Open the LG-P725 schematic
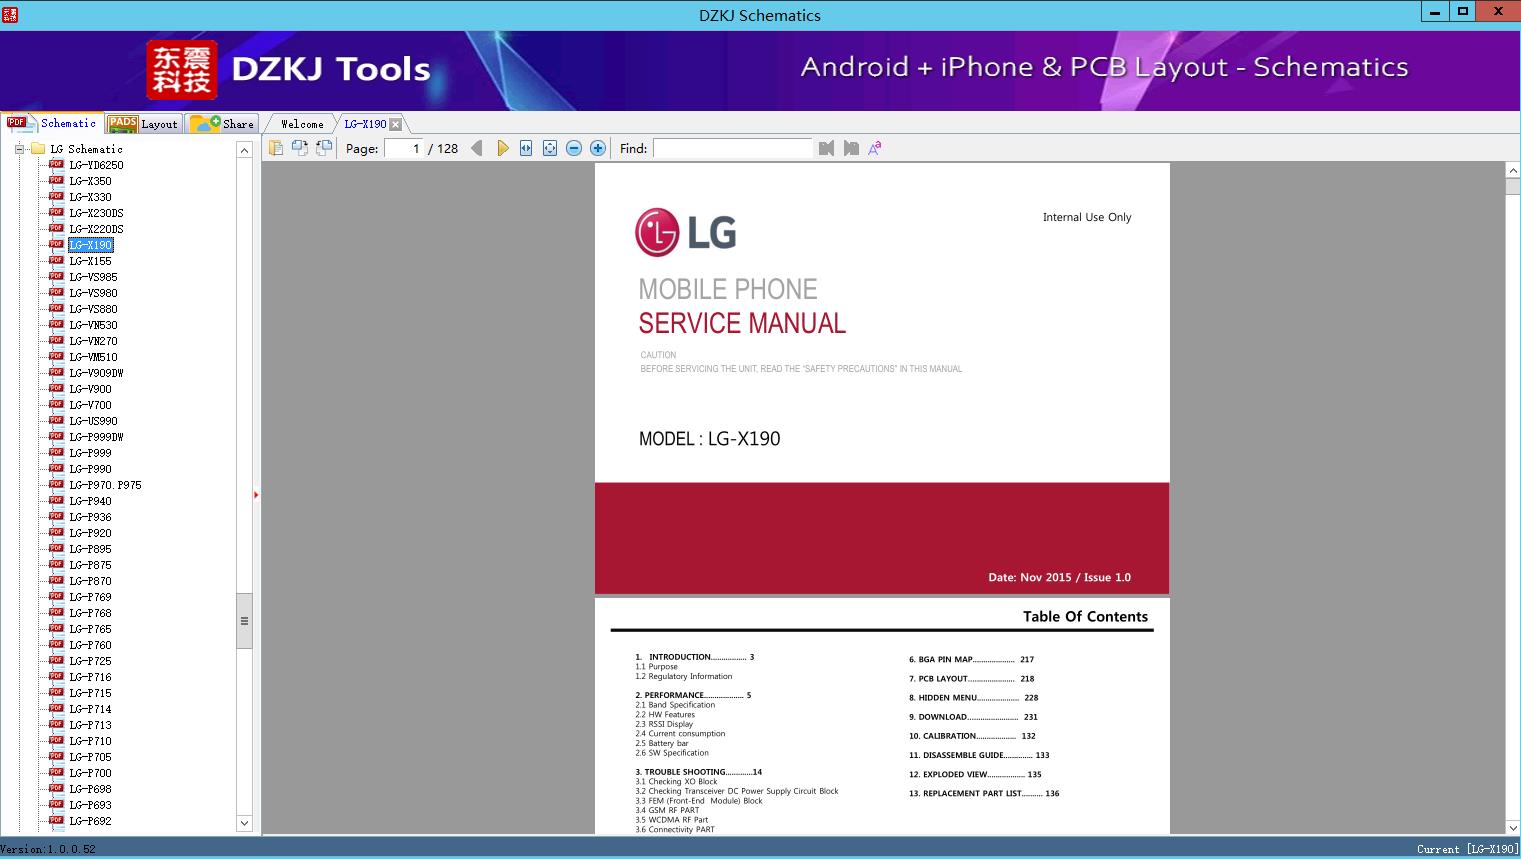The height and width of the screenshot is (859, 1521). pyautogui.click(x=90, y=661)
